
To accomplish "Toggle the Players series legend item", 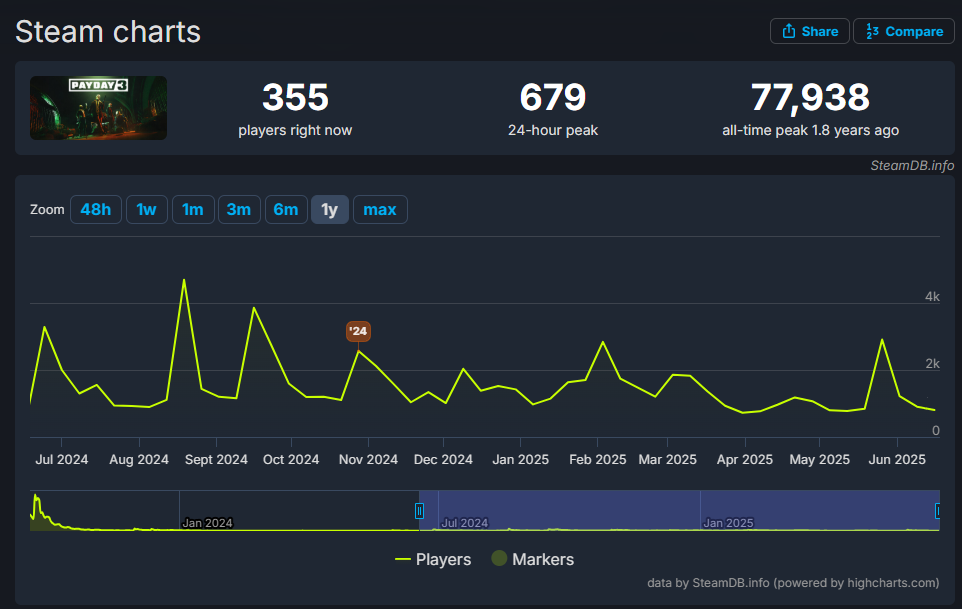I will click(x=433, y=559).
